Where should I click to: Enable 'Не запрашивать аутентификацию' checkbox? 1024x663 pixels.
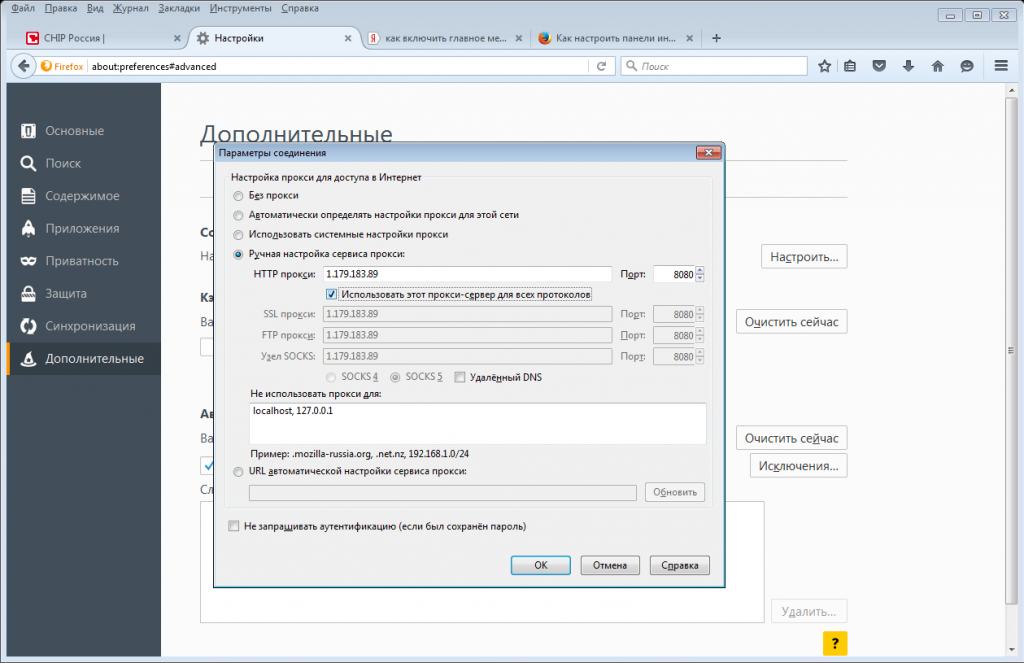tap(234, 526)
